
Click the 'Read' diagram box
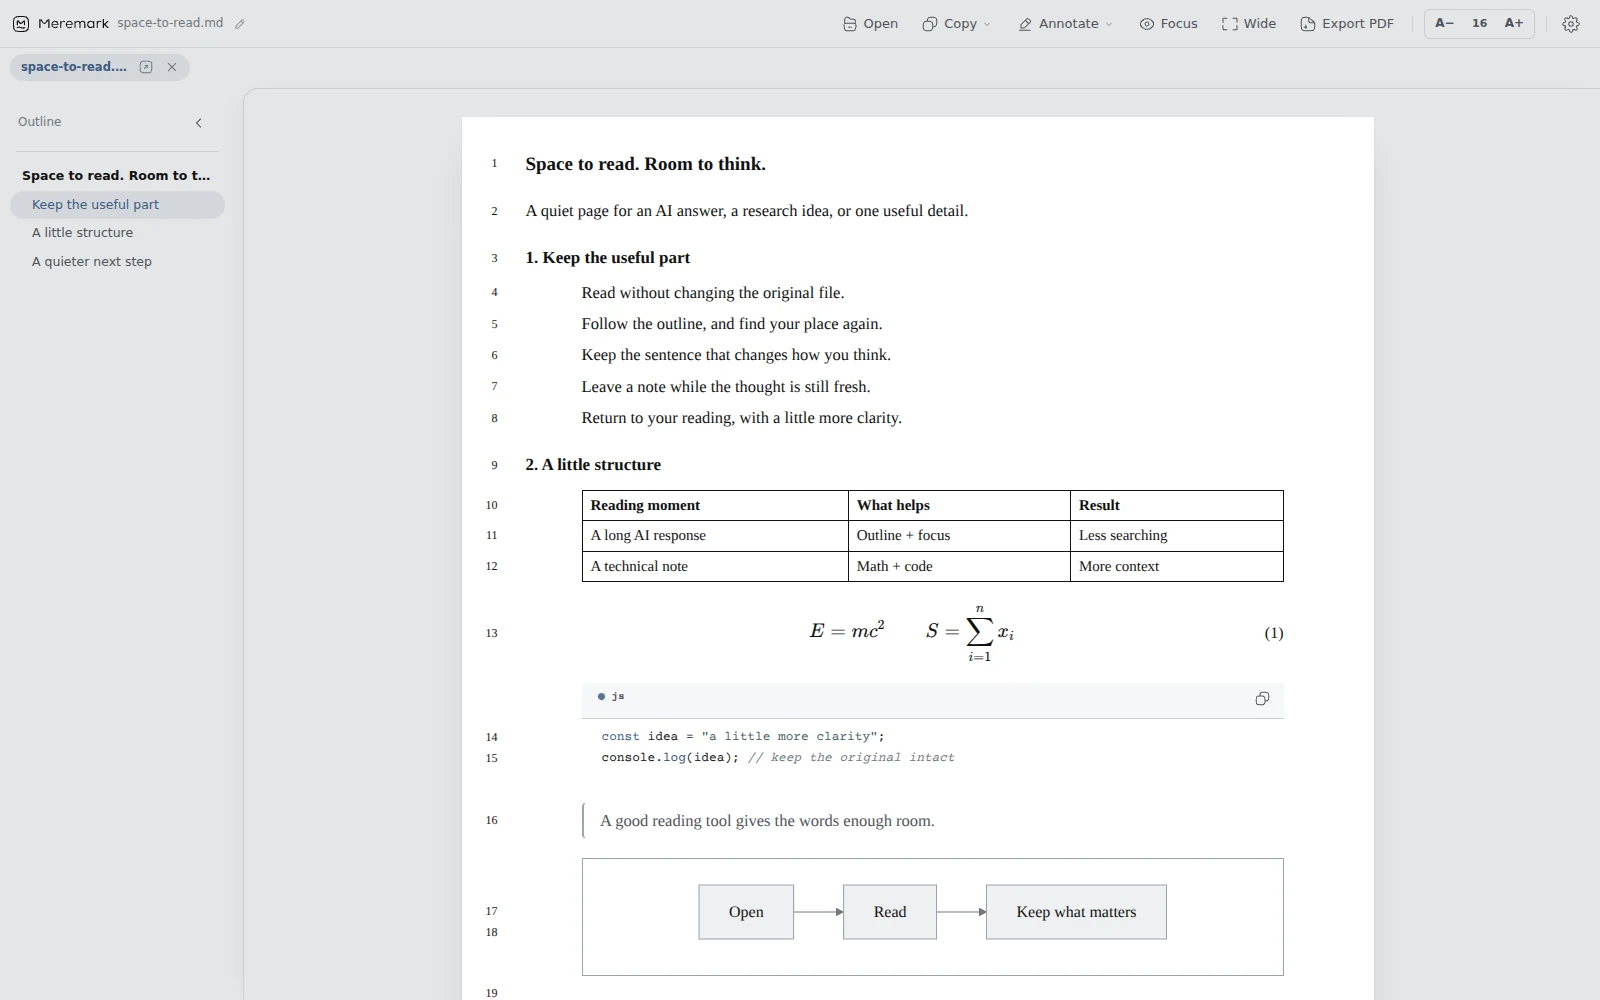(x=890, y=912)
